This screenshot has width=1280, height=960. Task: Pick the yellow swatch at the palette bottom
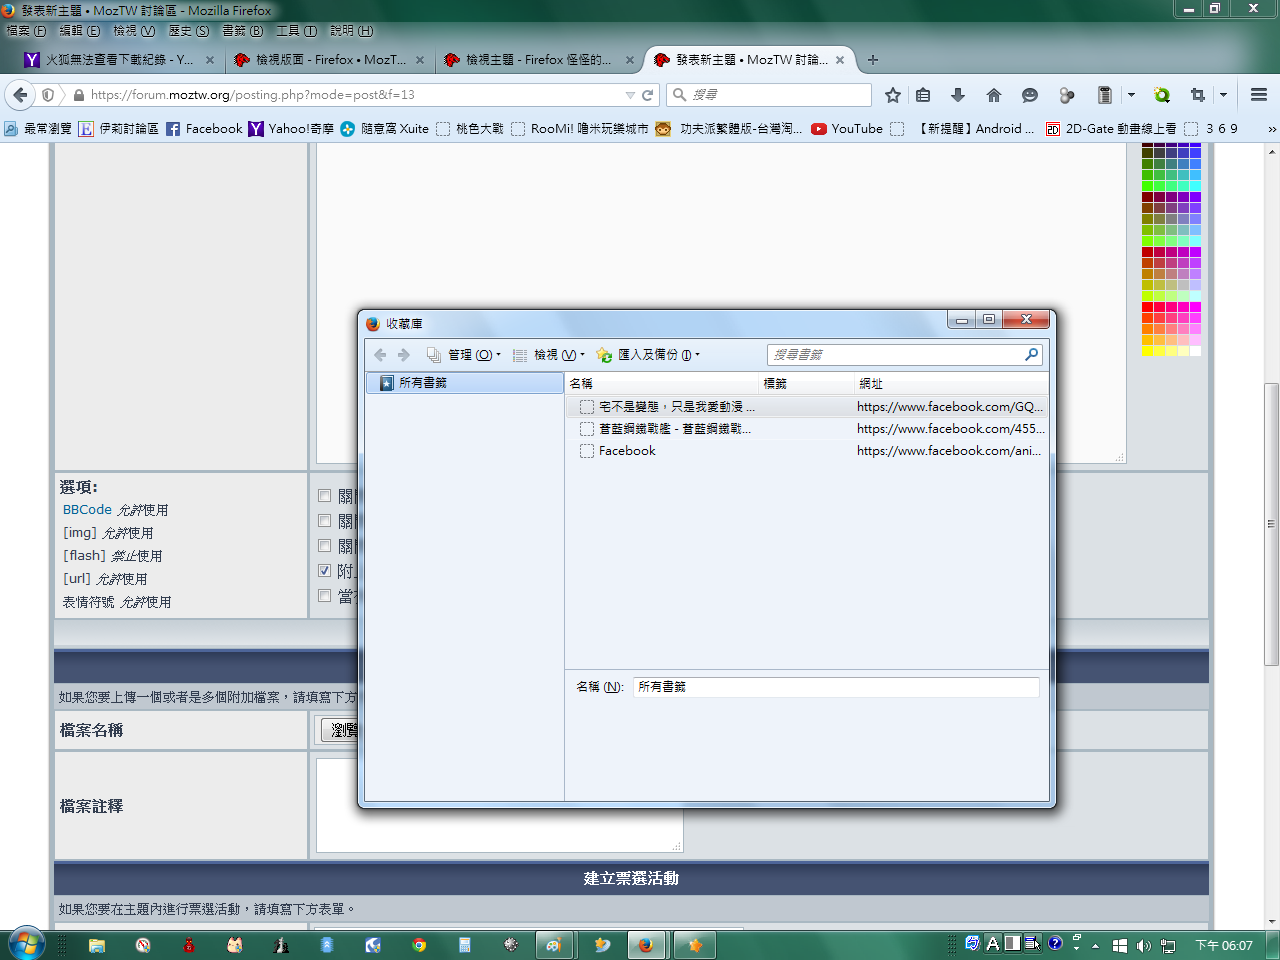pos(1148,351)
